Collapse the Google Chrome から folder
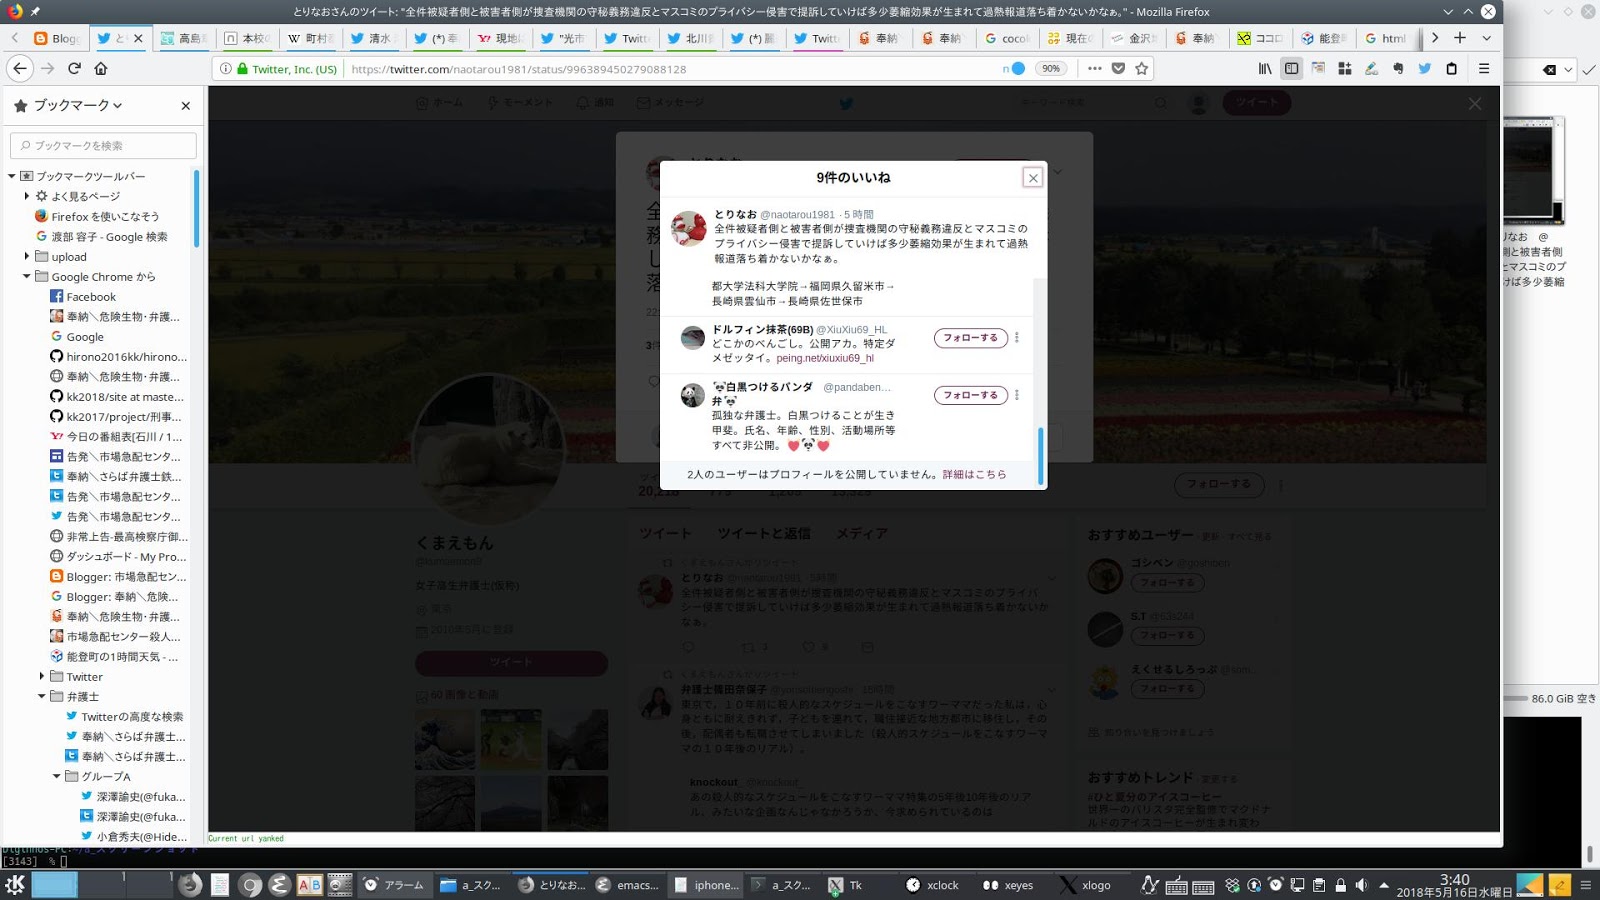Screen dimensions: 1600x900 [x=27, y=276]
